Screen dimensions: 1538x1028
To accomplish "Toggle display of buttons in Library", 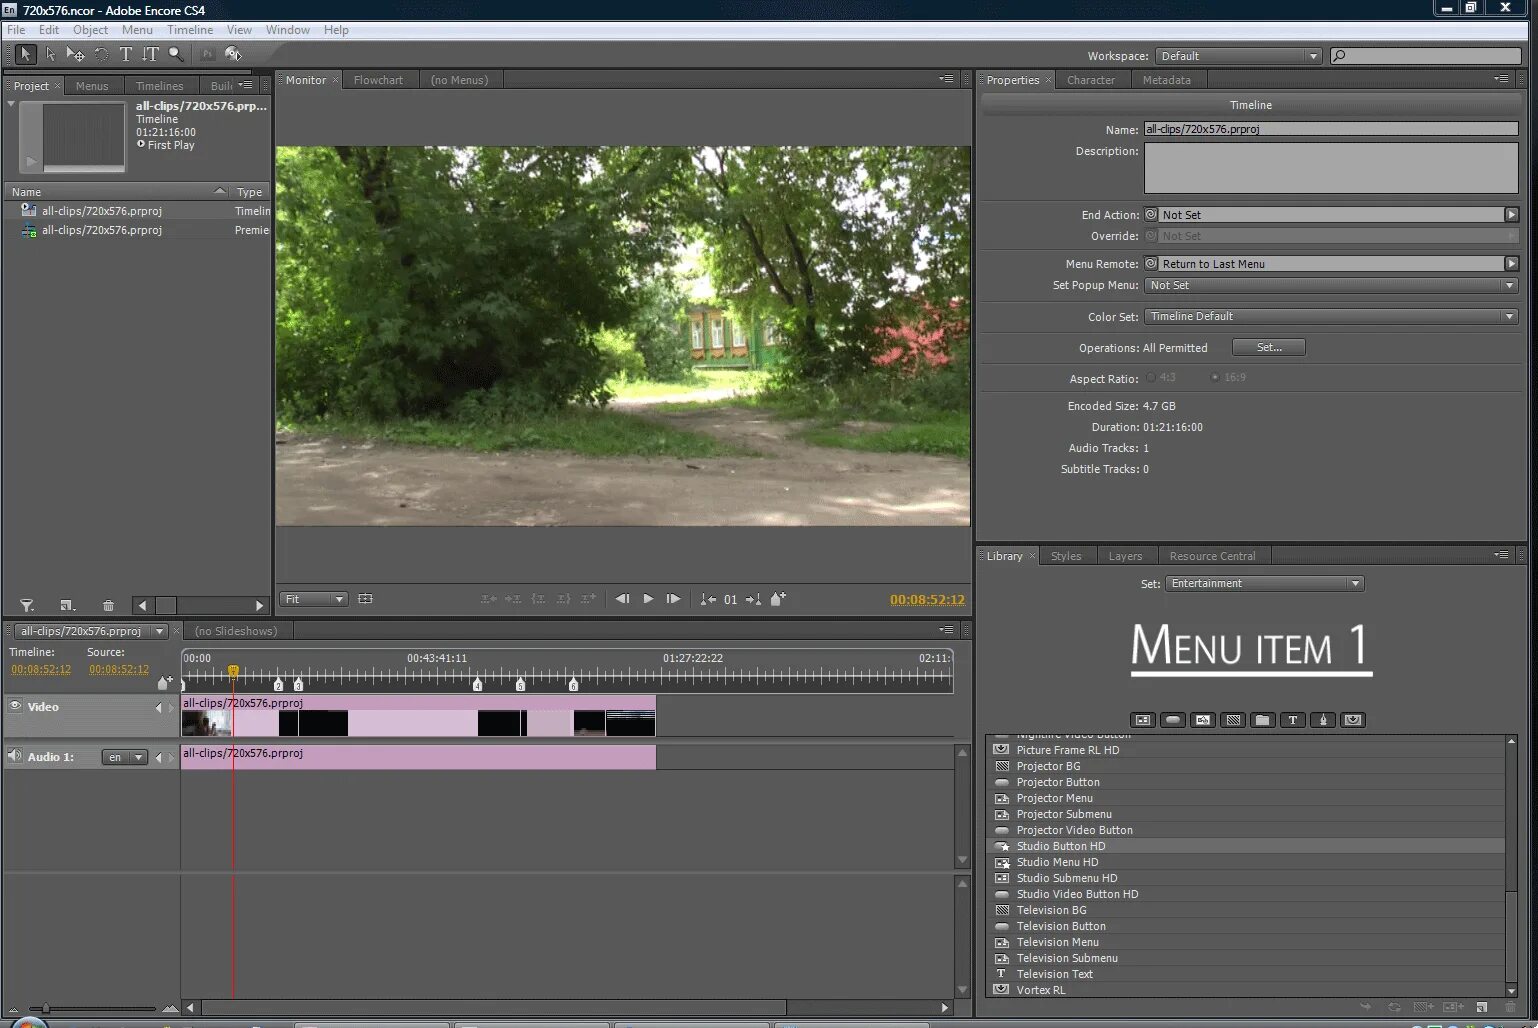I will point(1173,720).
